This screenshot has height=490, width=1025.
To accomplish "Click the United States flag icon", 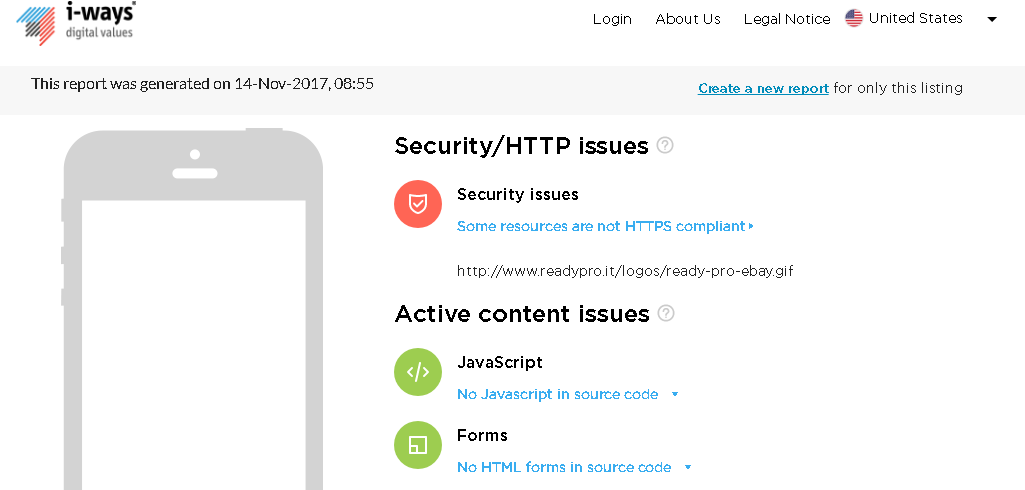I will point(854,18).
